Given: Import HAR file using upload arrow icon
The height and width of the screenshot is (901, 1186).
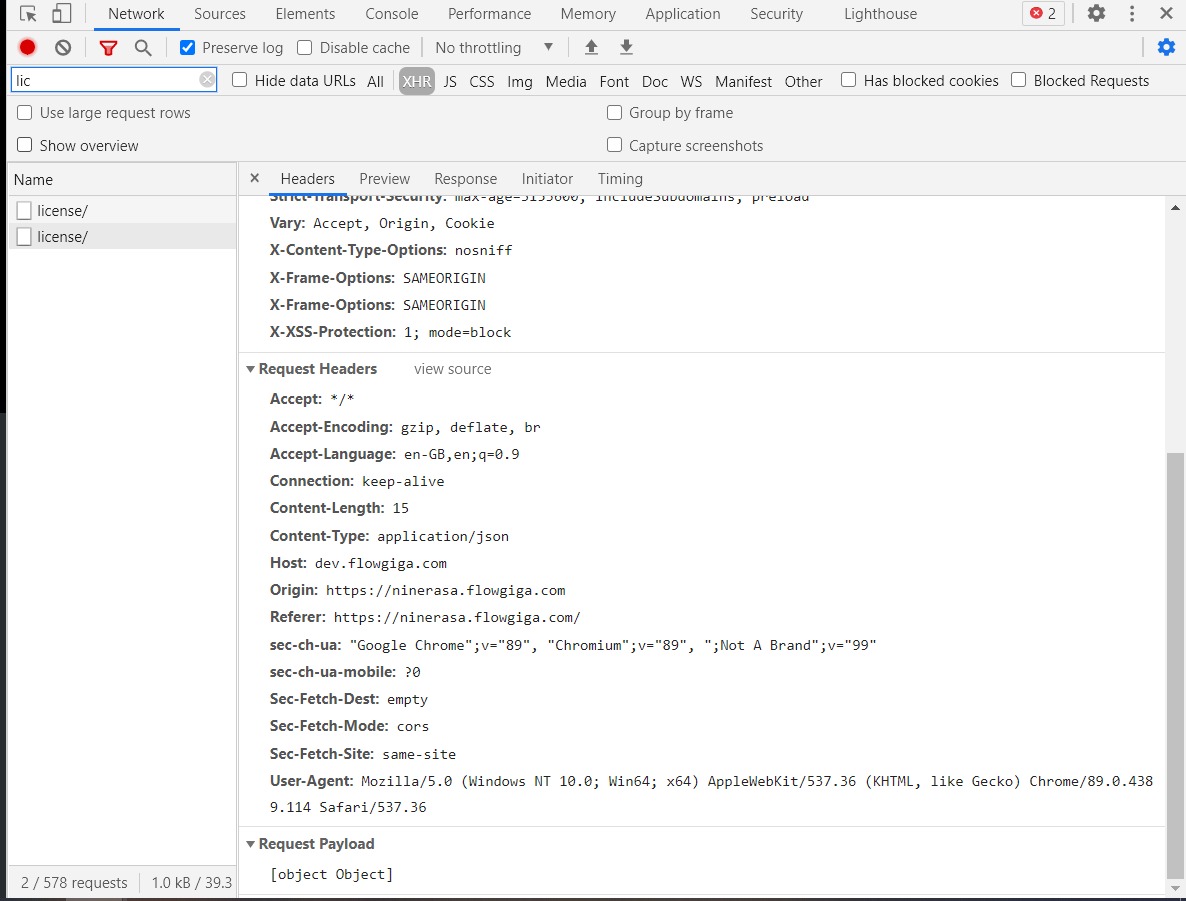Looking at the screenshot, I should pyautogui.click(x=591, y=47).
